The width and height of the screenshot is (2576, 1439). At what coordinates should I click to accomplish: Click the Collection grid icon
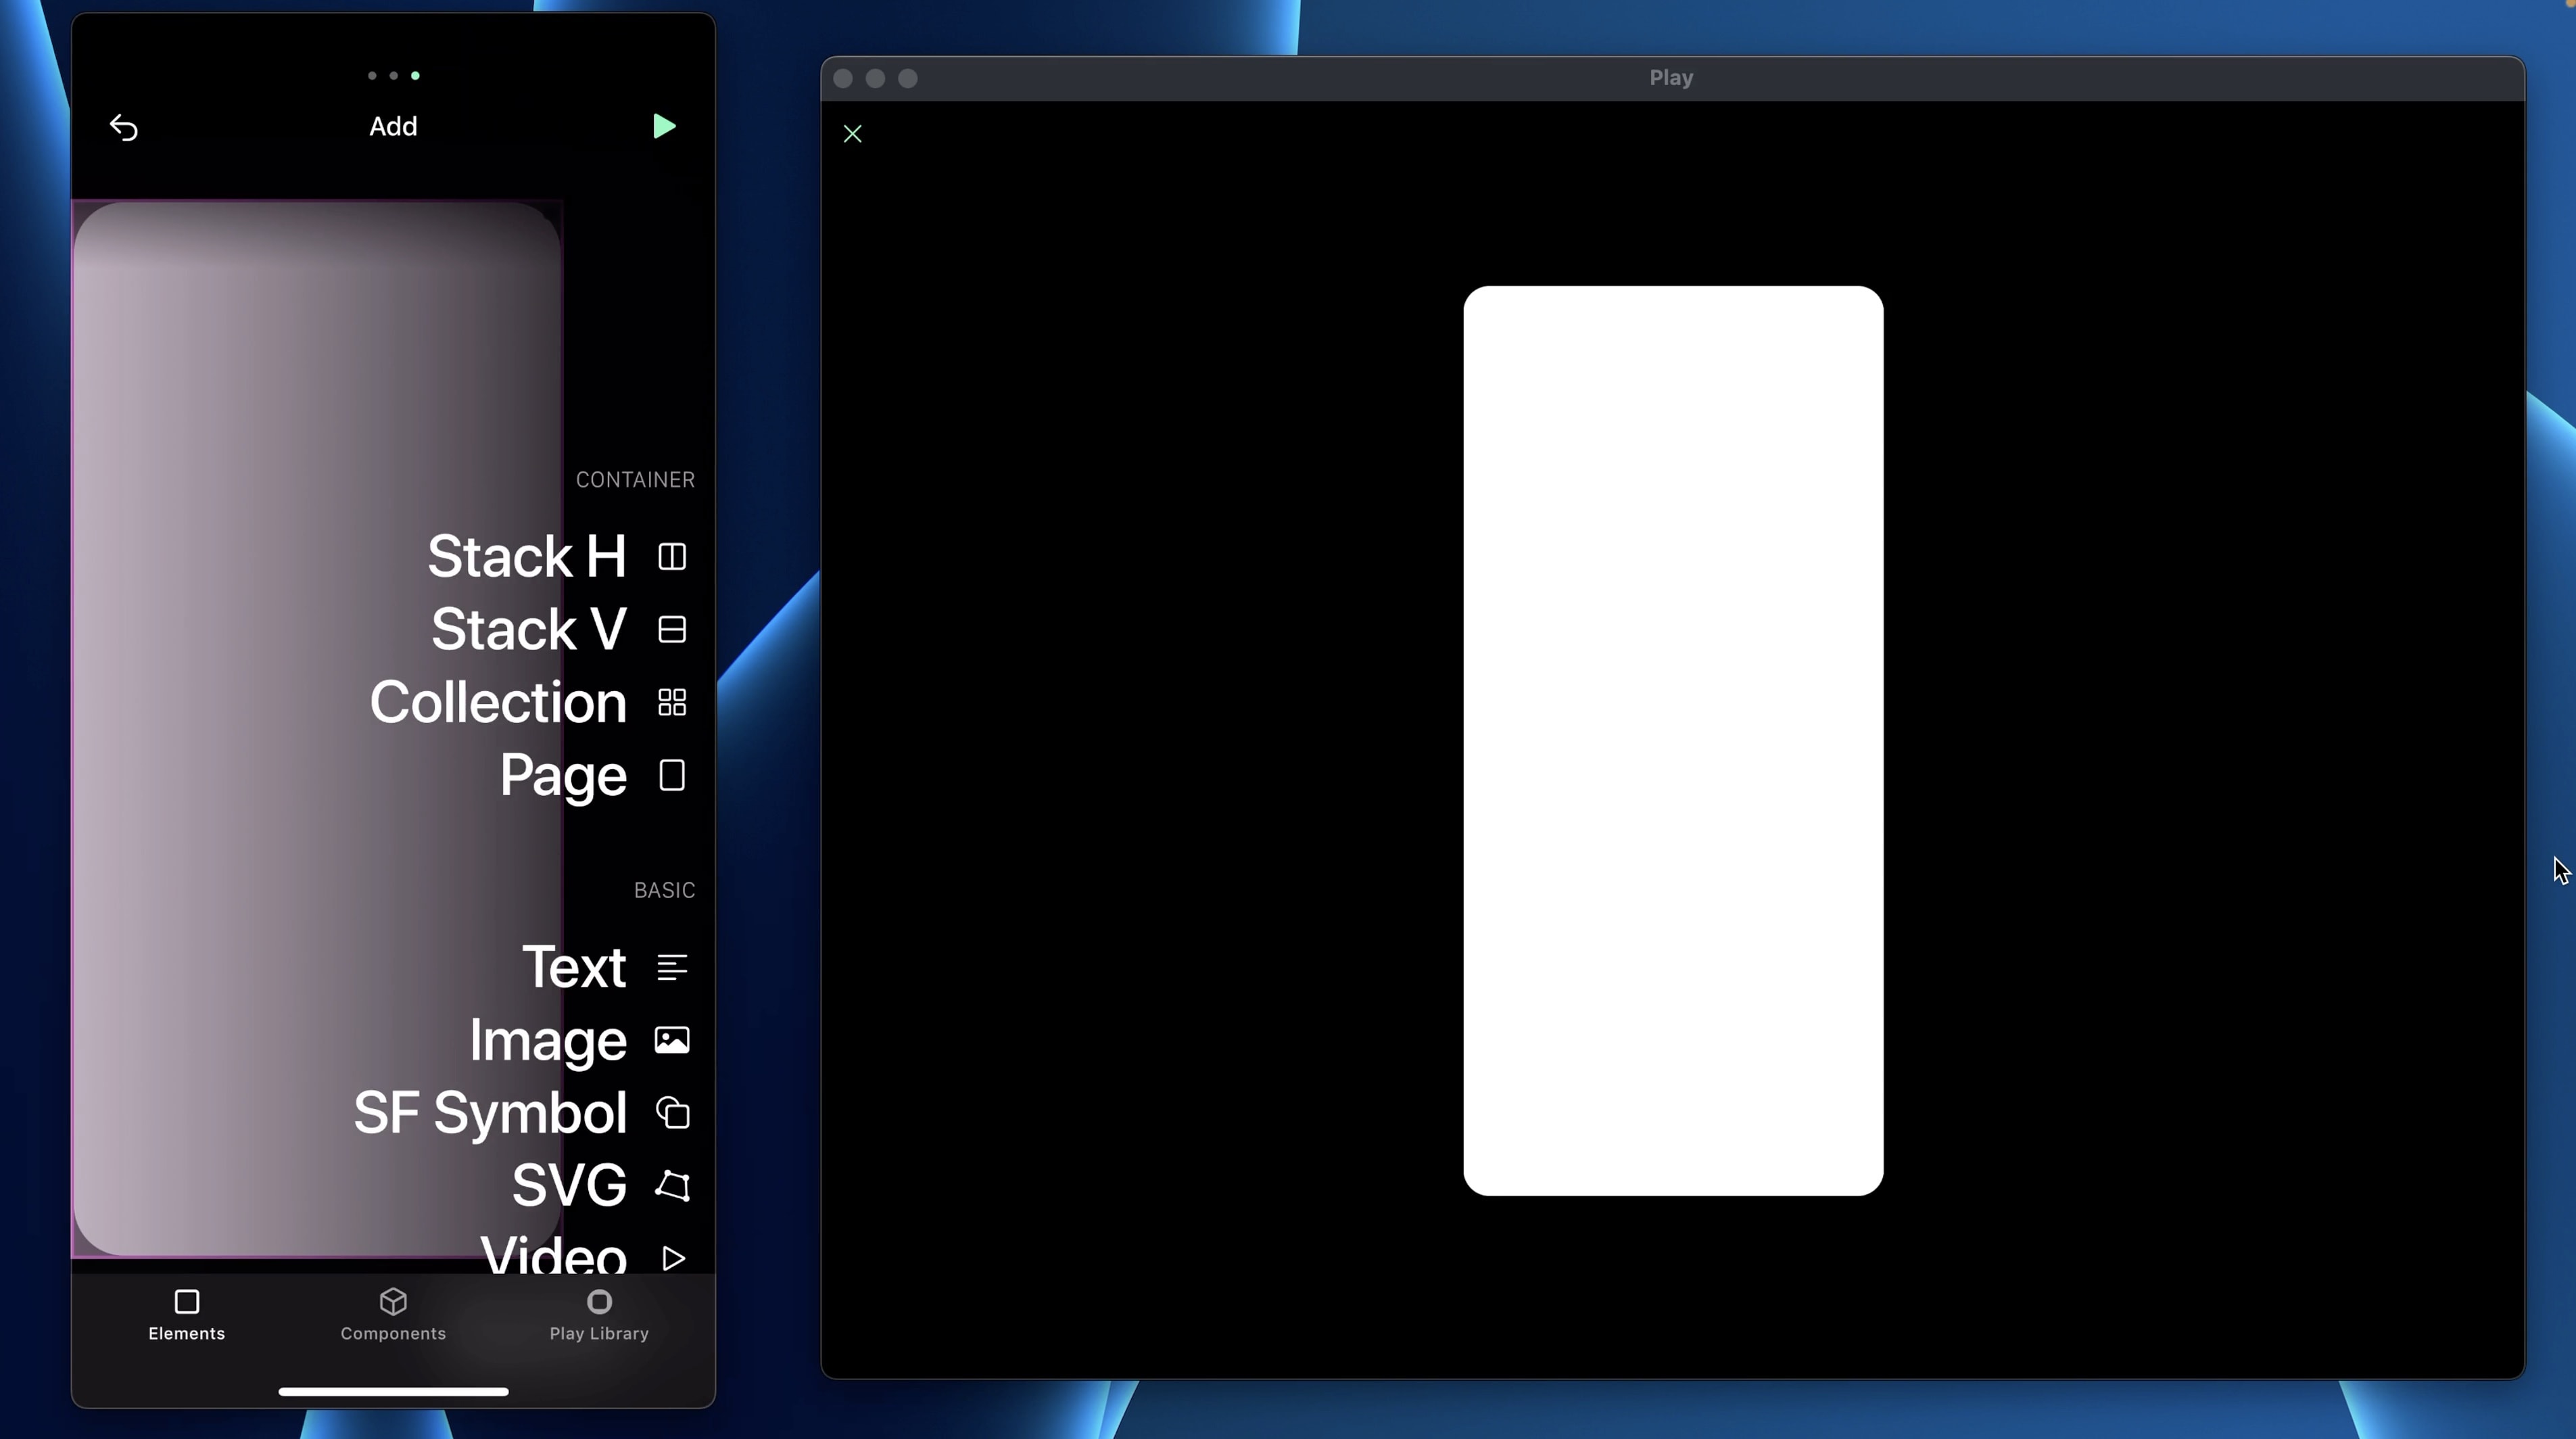pyautogui.click(x=672, y=702)
